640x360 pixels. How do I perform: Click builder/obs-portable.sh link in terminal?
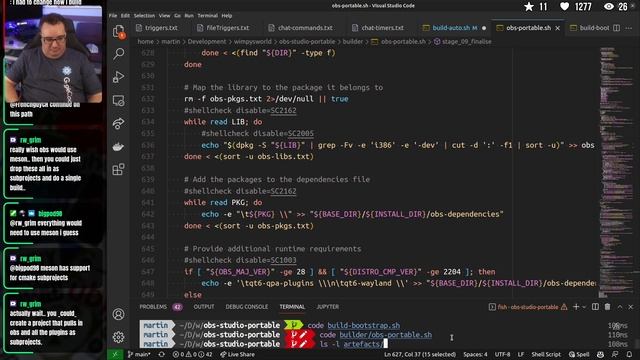click(385, 335)
